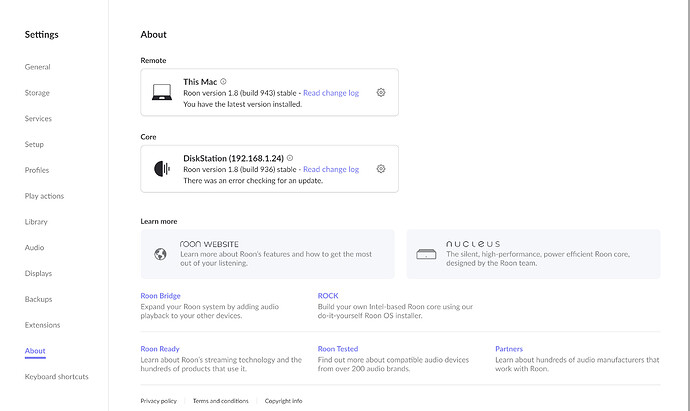The image size is (690, 411).
Task: Go to Audio settings
Action: [34, 247]
